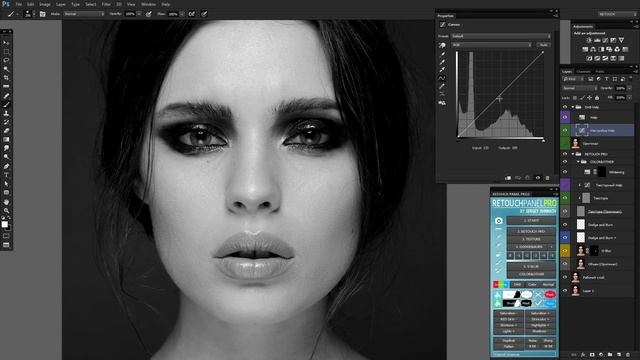
Task: Click the Whitening layer black mask thumbnail
Action: (x=602, y=172)
